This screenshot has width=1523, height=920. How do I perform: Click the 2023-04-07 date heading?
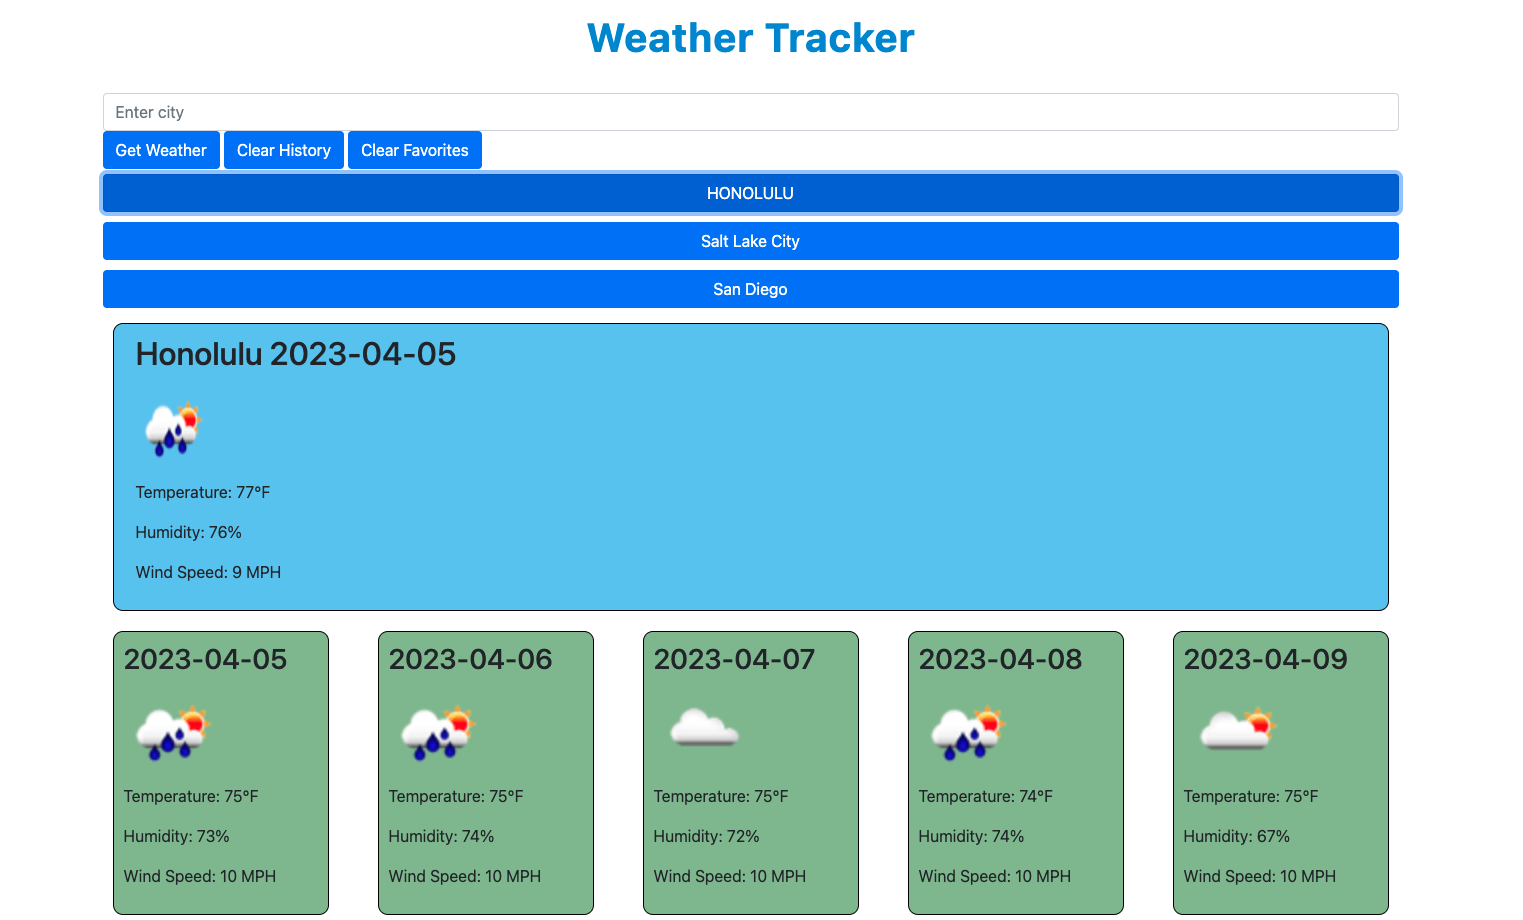coord(735,659)
